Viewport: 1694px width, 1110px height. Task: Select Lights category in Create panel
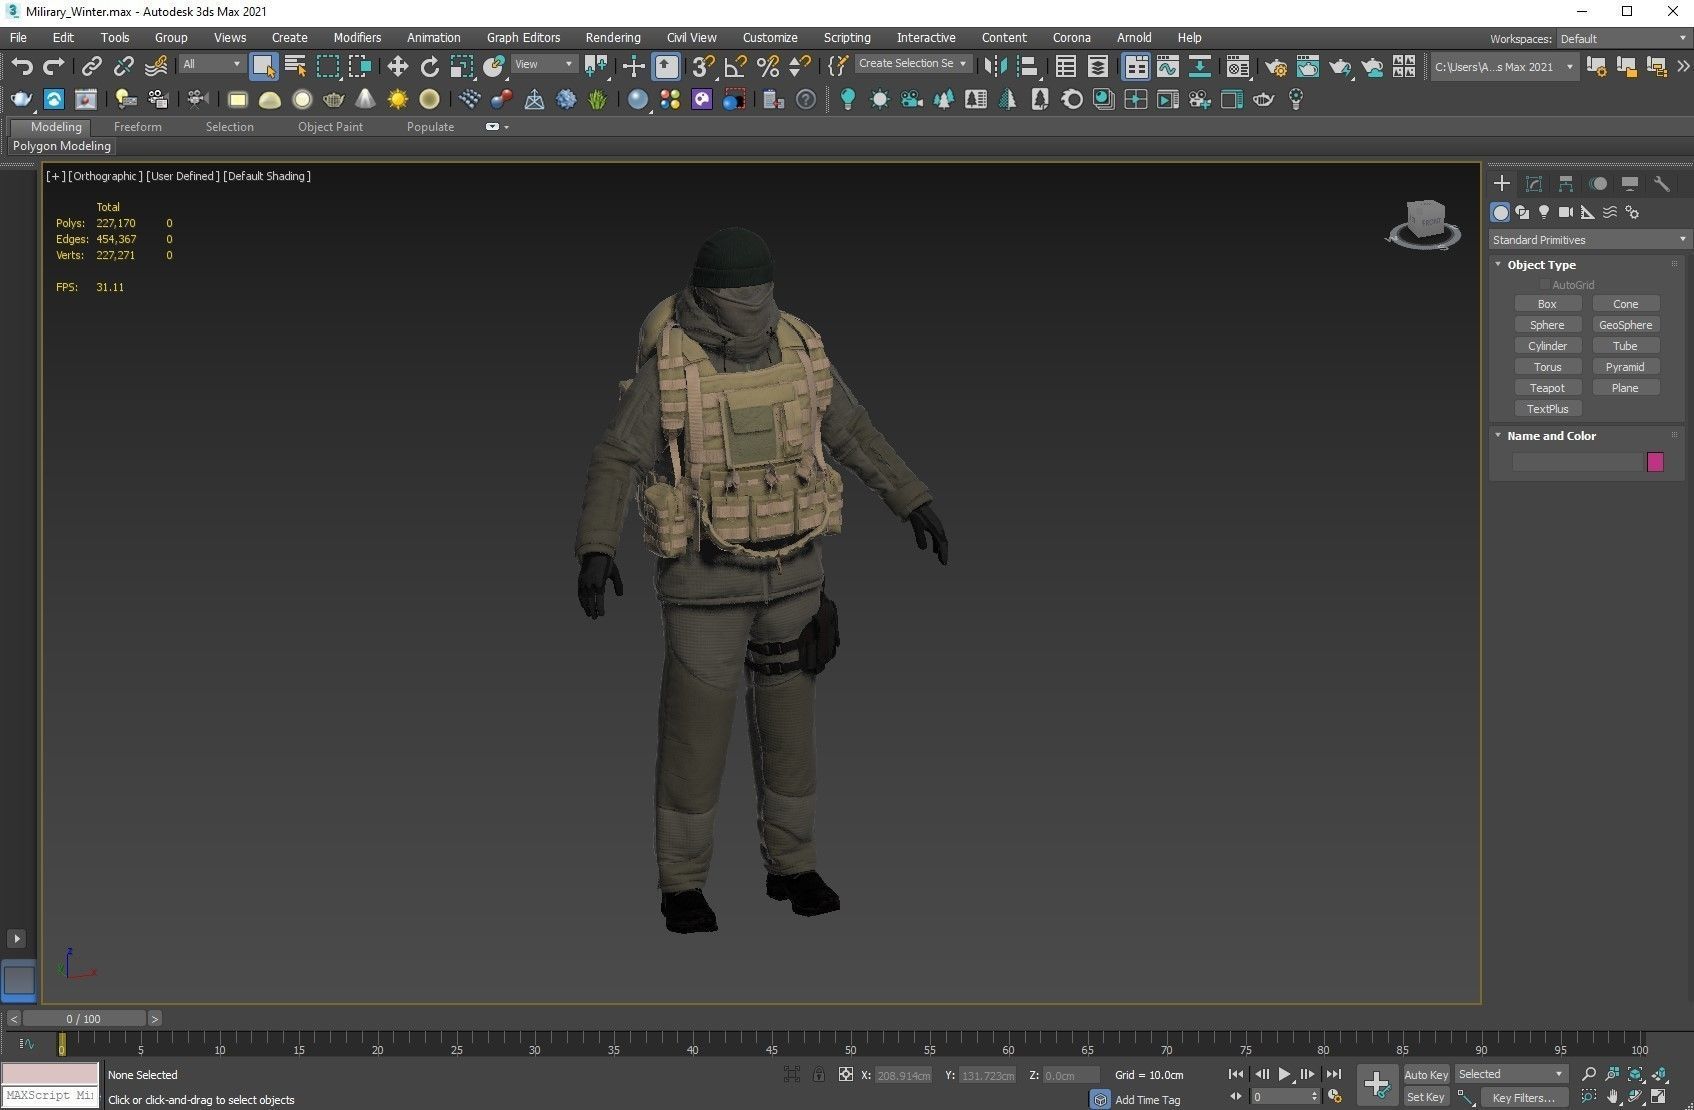1544,212
